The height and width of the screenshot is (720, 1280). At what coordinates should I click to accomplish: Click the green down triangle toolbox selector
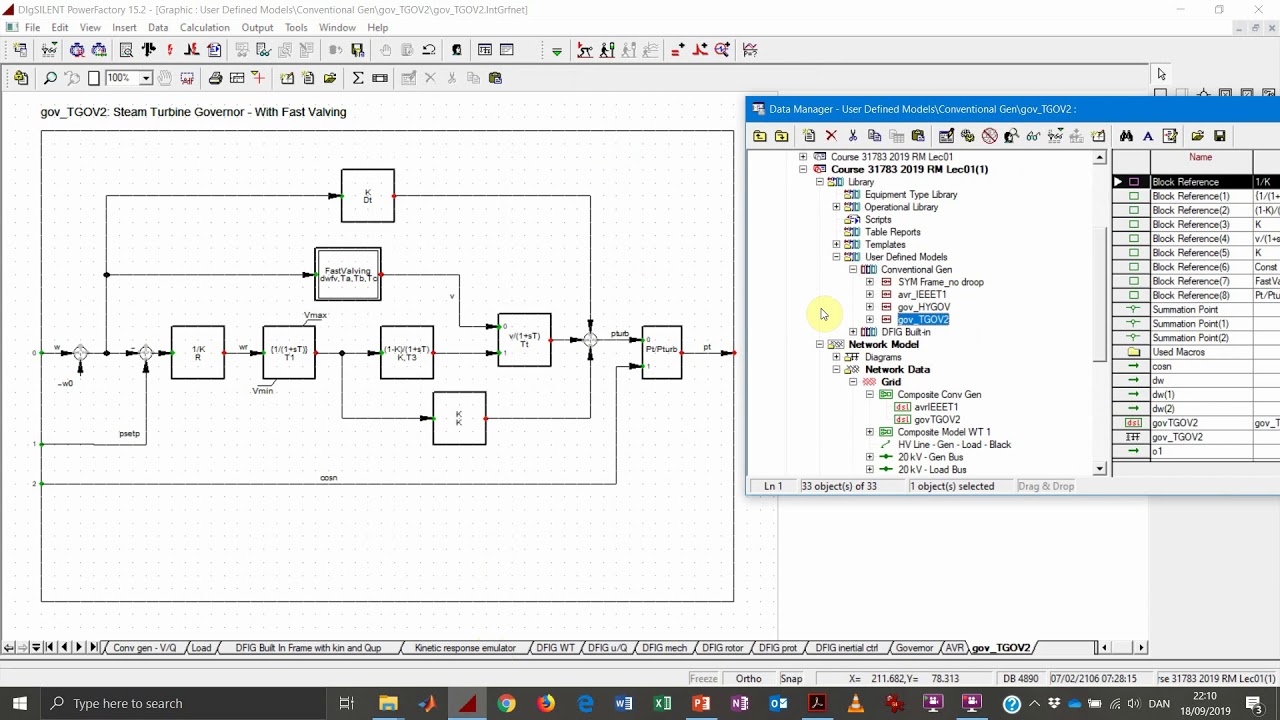(557, 51)
